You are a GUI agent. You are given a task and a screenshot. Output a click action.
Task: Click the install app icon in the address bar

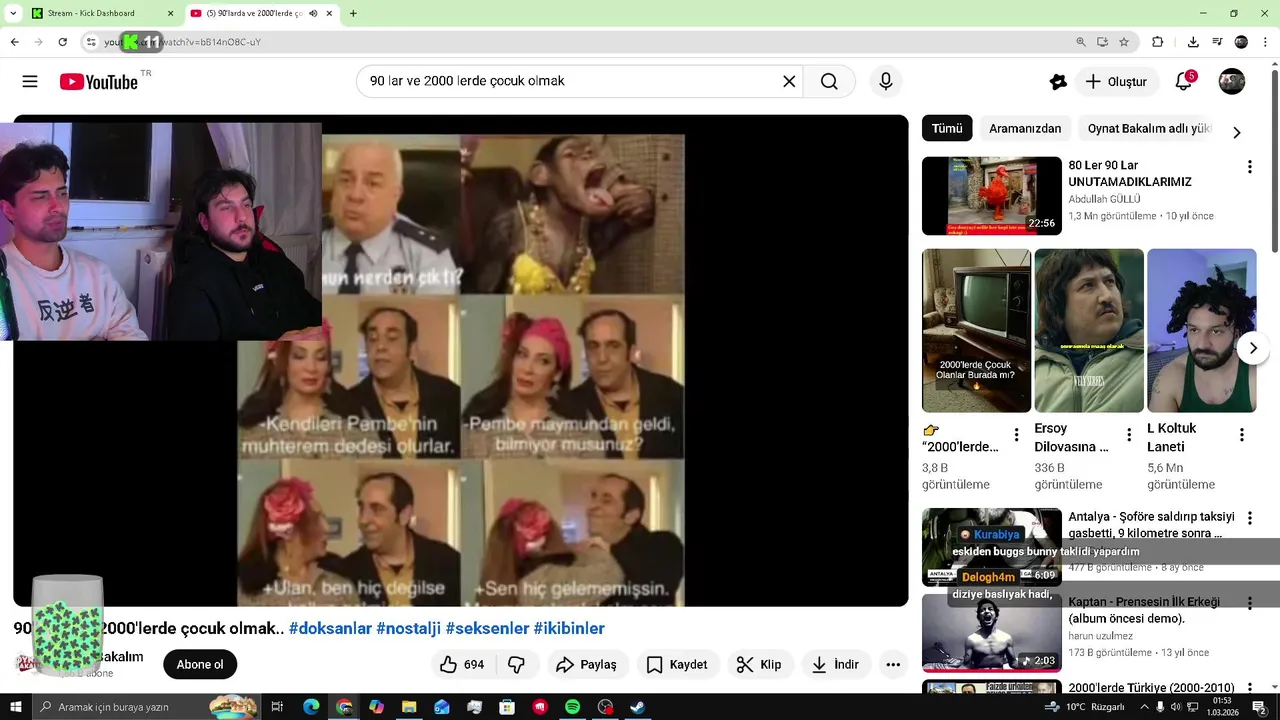click(1102, 42)
